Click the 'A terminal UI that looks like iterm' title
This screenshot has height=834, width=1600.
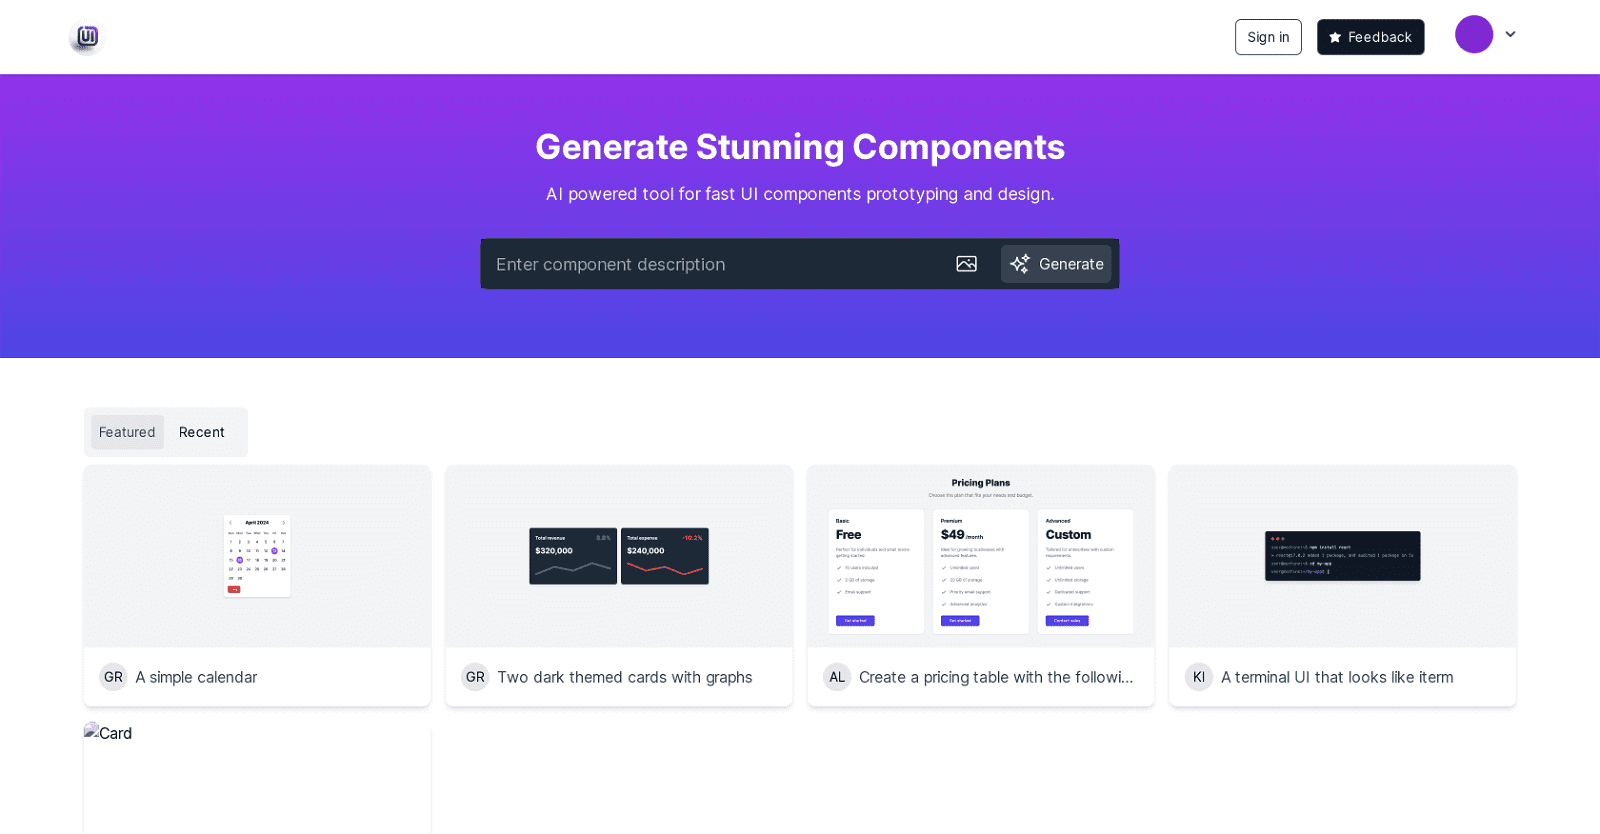pyautogui.click(x=1337, y=677)
